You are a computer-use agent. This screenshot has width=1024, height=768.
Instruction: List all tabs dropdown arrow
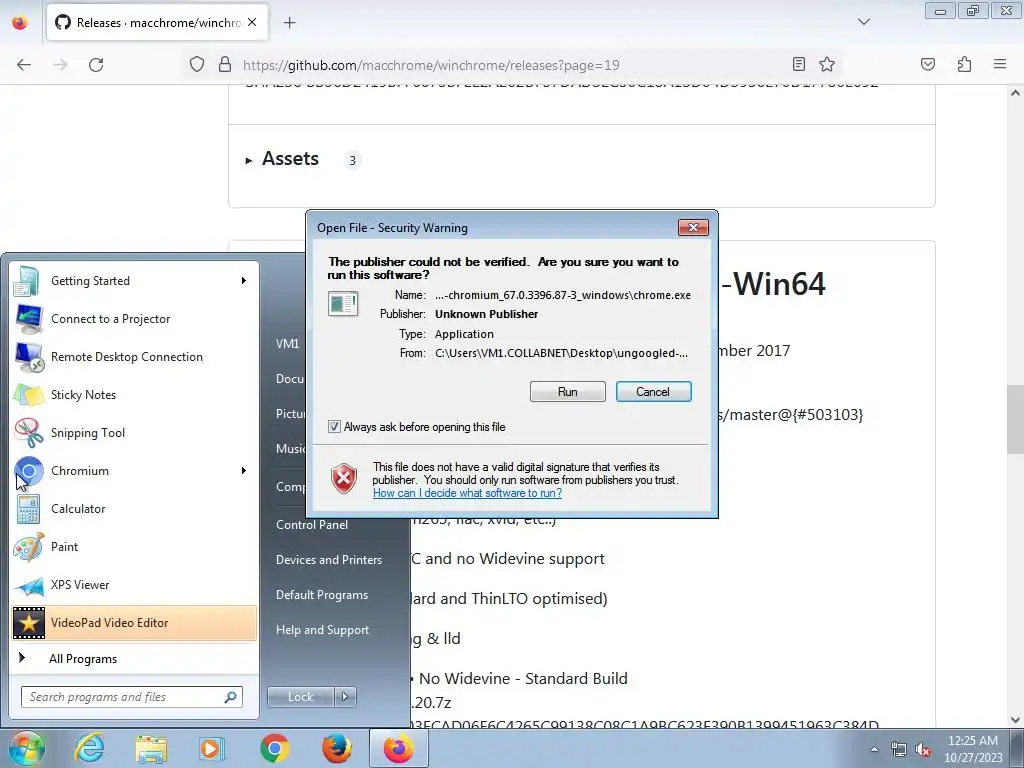point(863,22)
